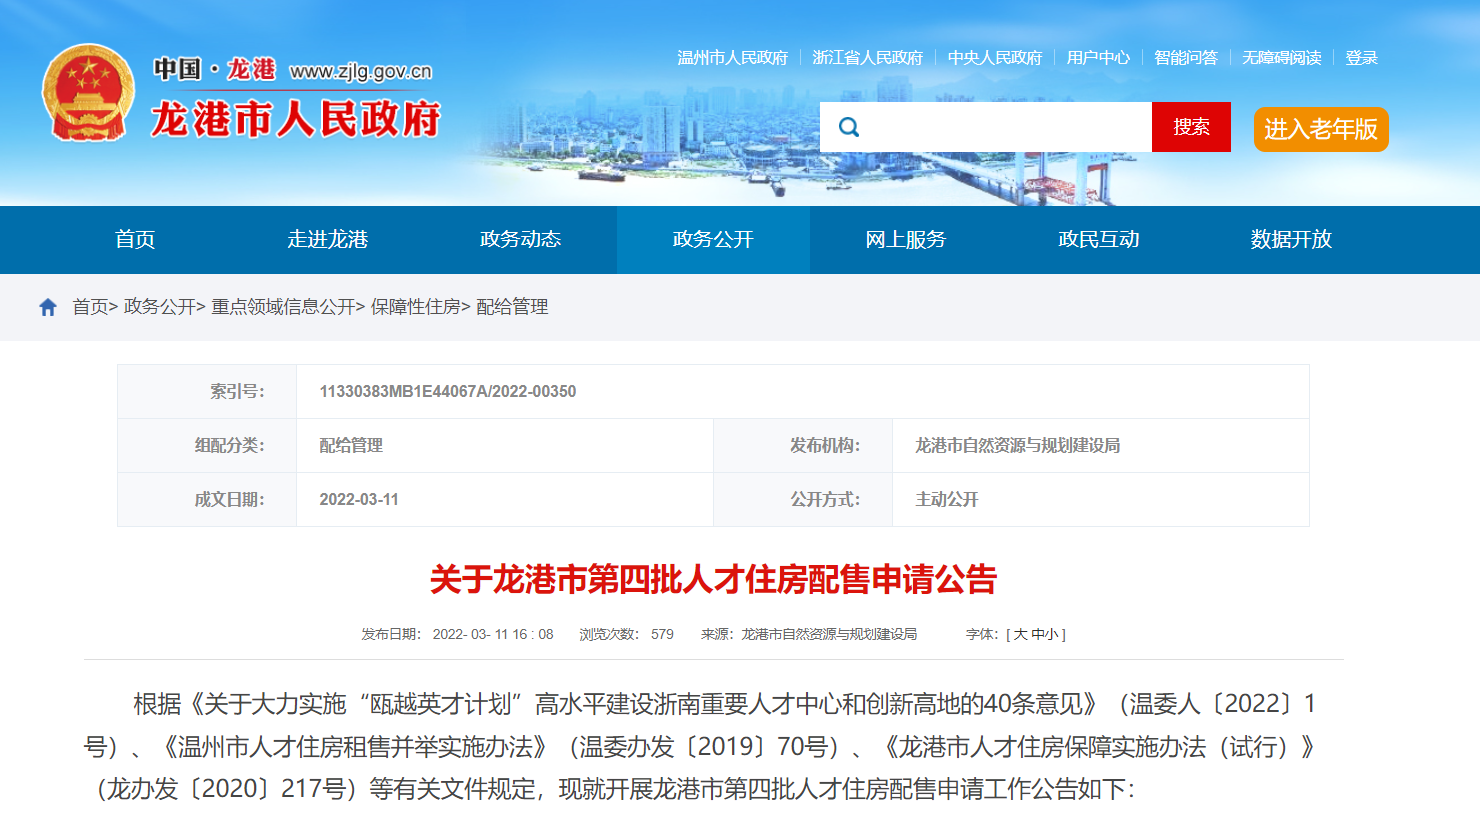The height and width of the screenshot is (817, 1480).
Task: Visit 浙江省人民政府 top link
Action: click(x=867, y=58)
